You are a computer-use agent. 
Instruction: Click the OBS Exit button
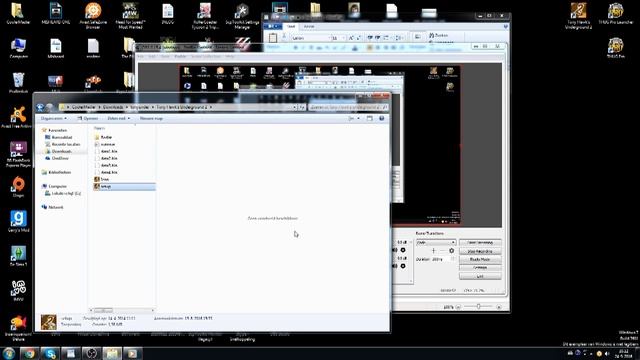point(480,276)
